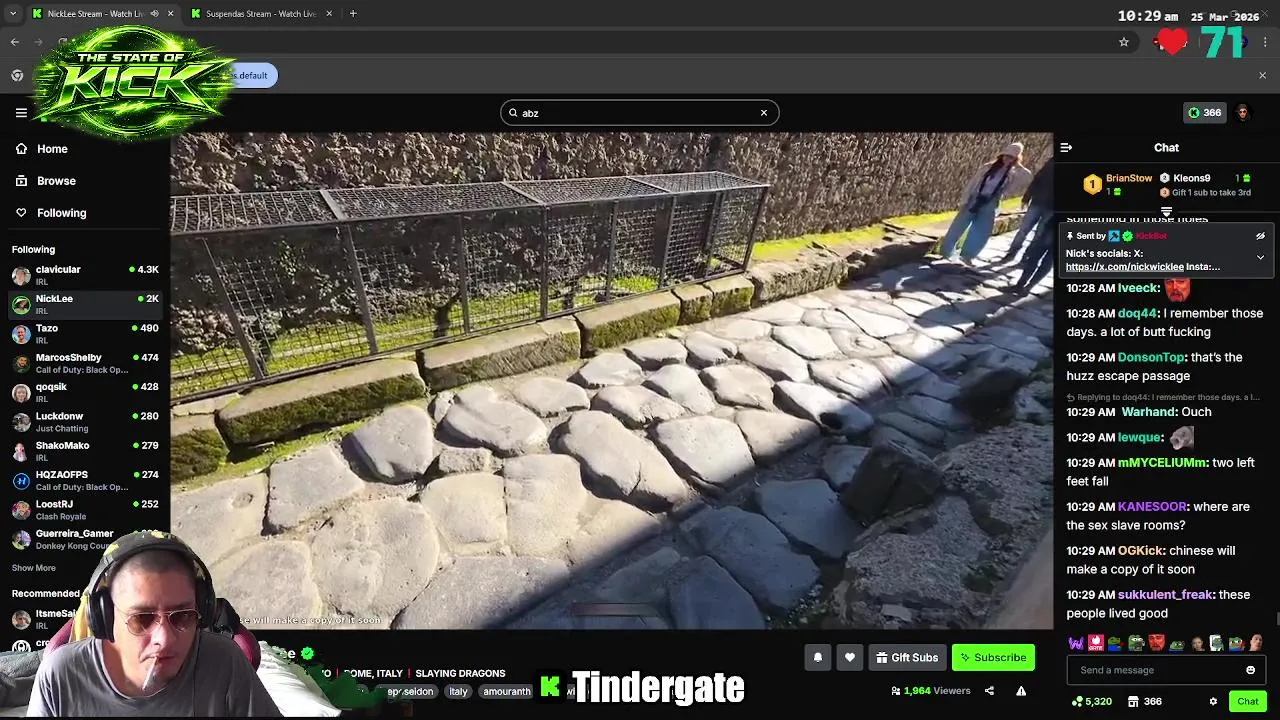The image size is (1280, 720).
Task: Open Luckdonw channel in sidebar
Action: [85, 422]
